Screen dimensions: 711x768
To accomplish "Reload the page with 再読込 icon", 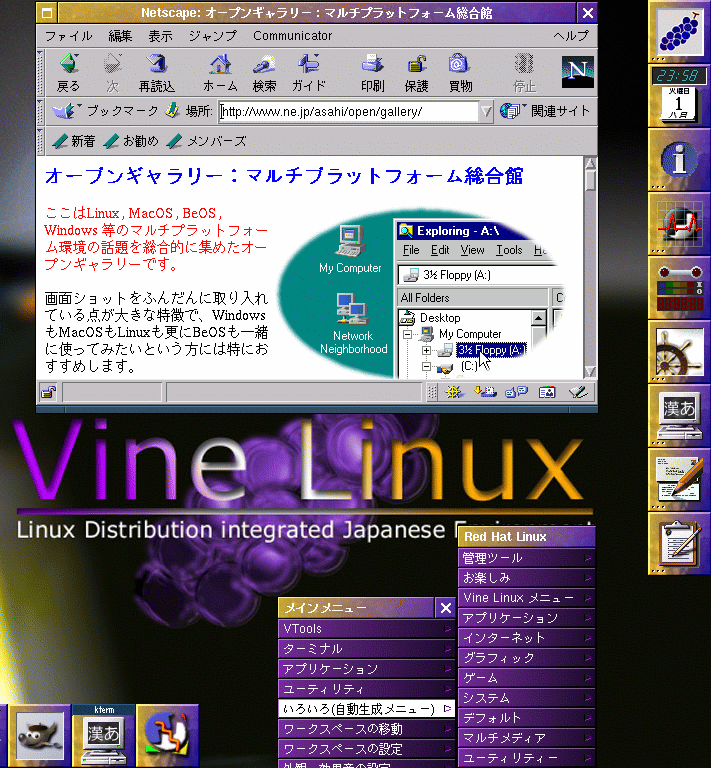I will (157, 65).
